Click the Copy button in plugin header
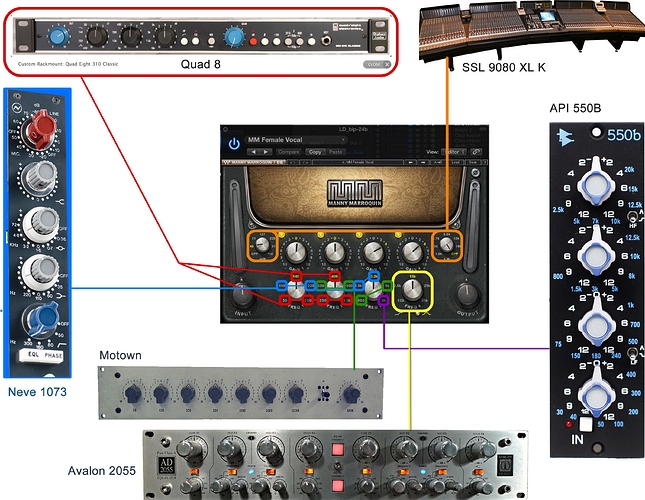The image size is (645, 500). point(315,152)
